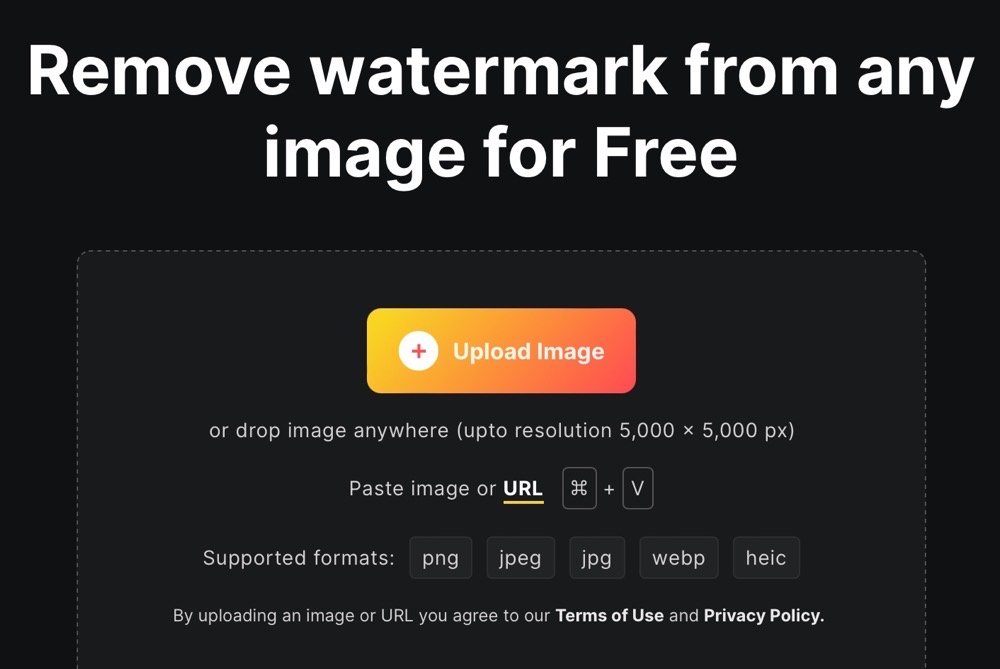
Task: Click the Upload Image button label
Action: point(529,351)
